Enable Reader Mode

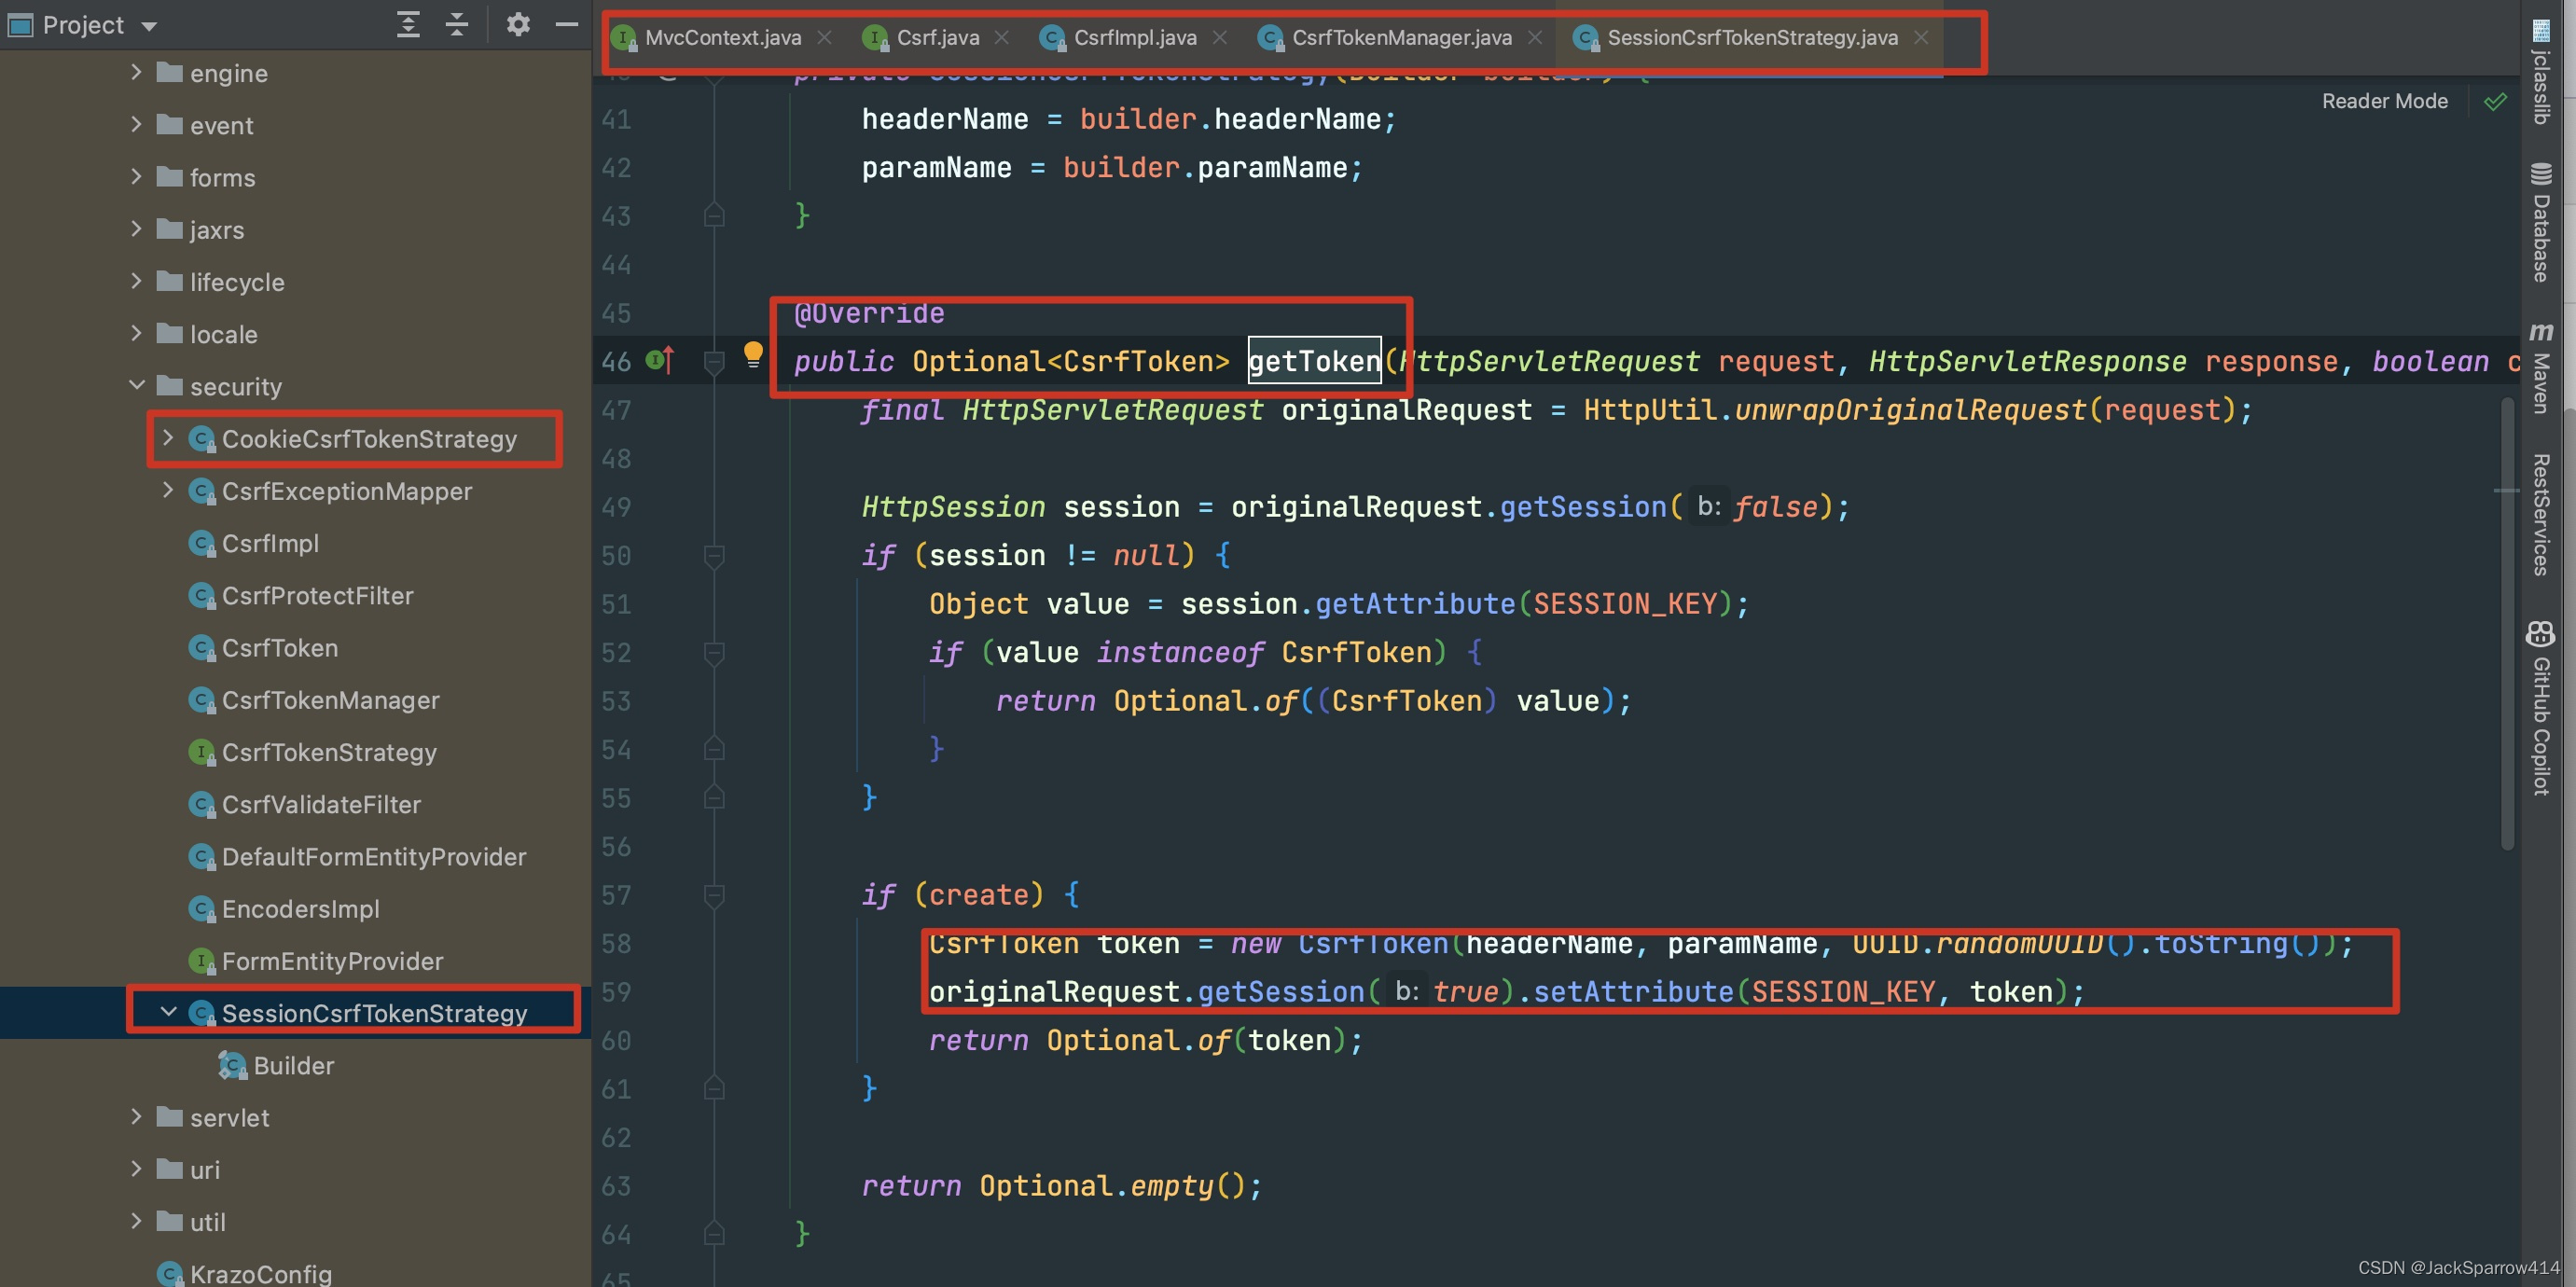2384,101
